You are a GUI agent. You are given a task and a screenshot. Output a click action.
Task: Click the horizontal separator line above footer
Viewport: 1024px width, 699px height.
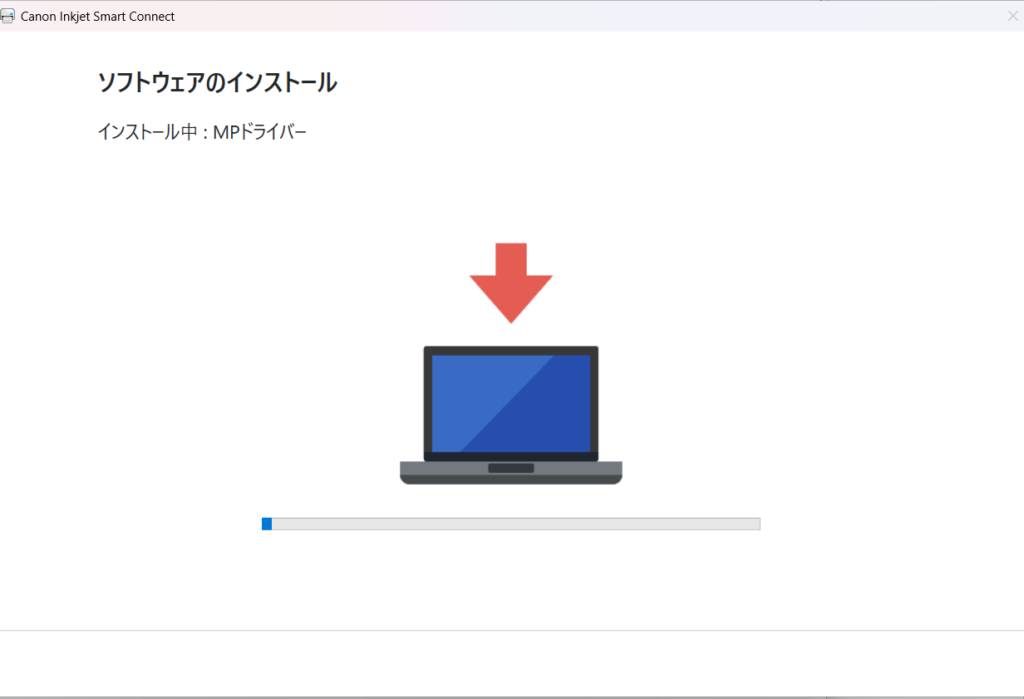click(x=512, y=630)
